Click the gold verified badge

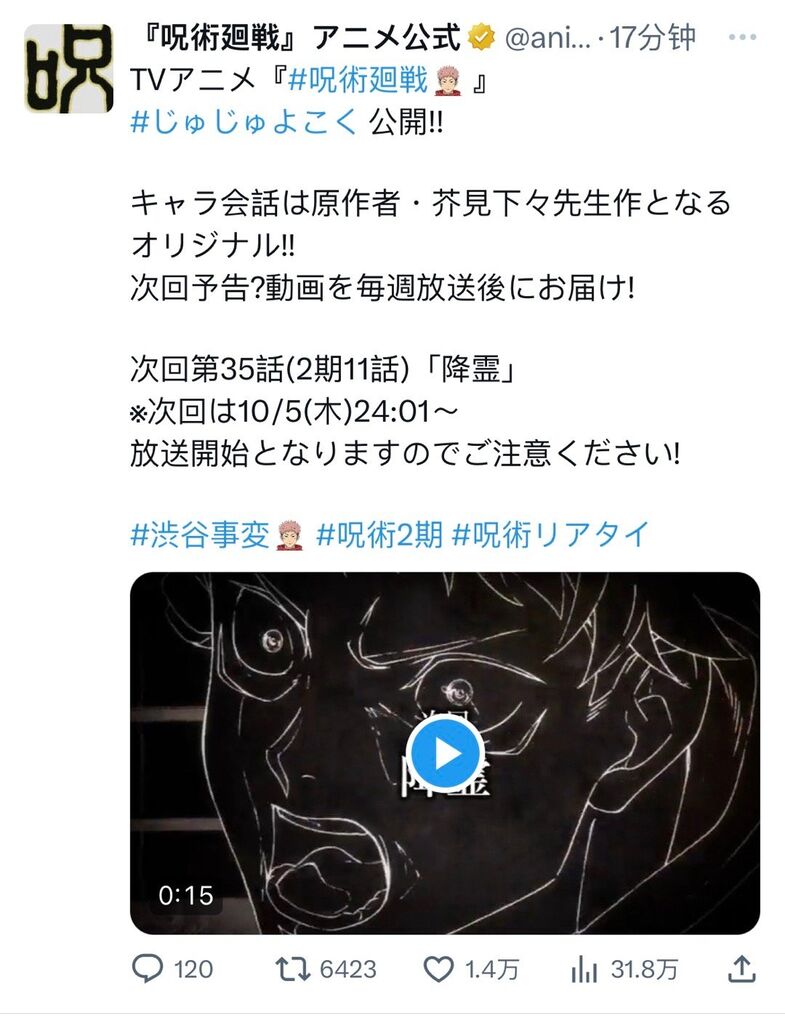[x=481, y=38]
